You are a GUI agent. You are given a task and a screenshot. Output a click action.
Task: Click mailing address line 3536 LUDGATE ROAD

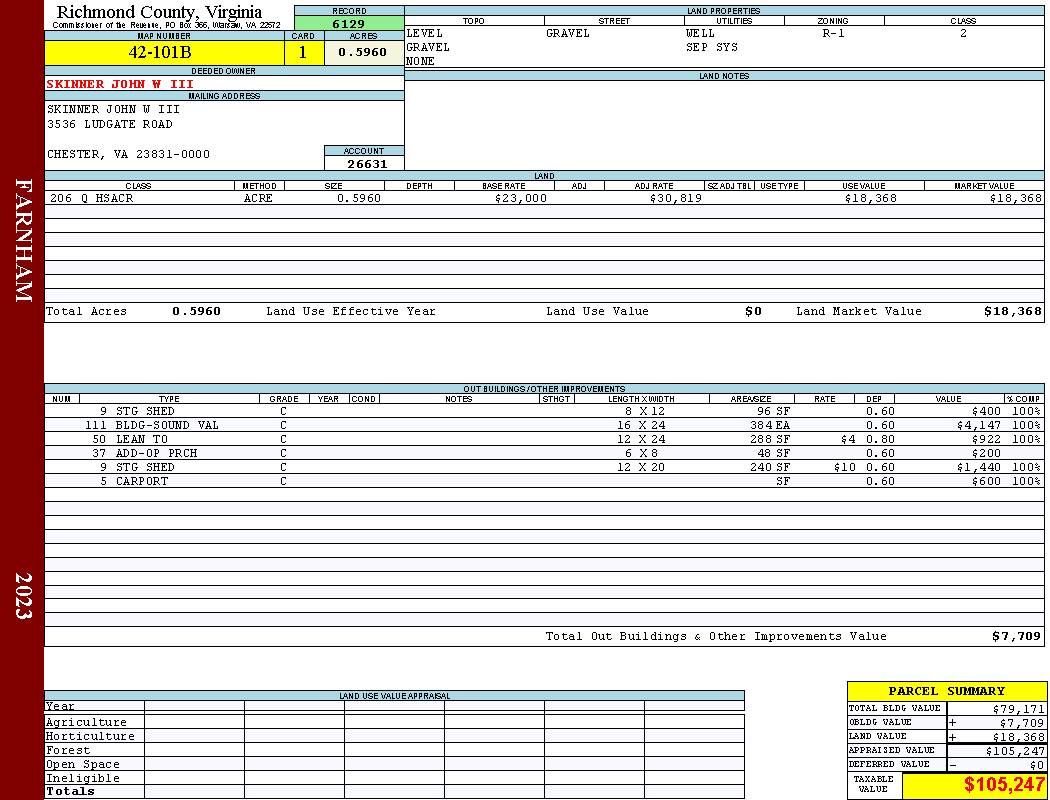tap(110, 125)
